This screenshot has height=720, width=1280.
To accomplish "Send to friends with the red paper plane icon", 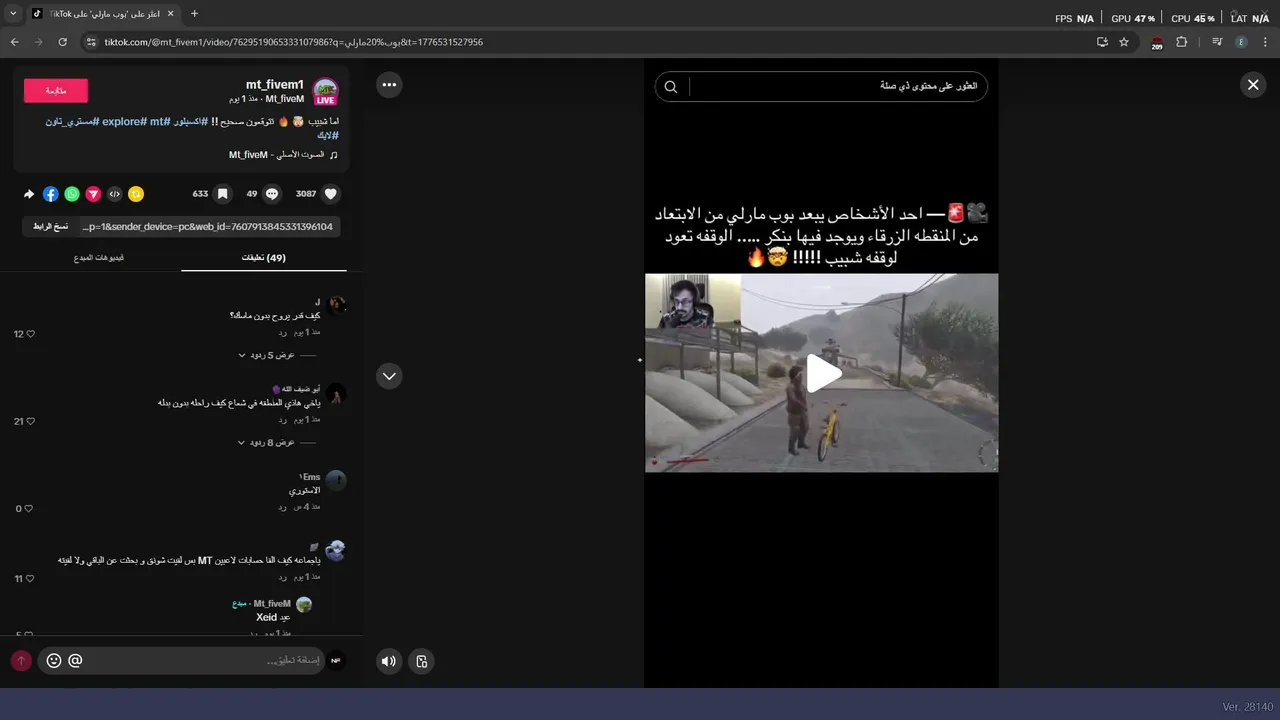I will tap(93, 194).
